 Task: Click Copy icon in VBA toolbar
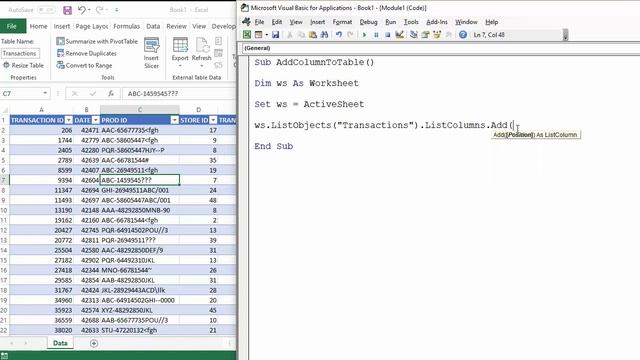(301, 35)
